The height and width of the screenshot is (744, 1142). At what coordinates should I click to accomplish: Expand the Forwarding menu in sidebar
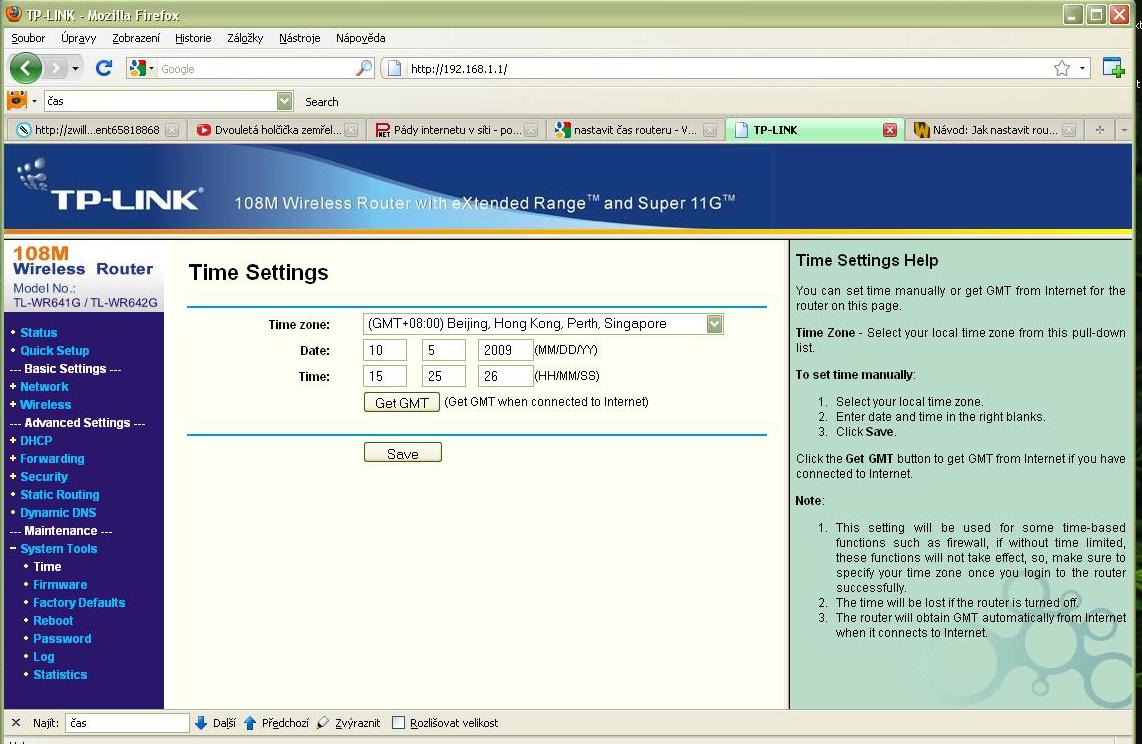52,459
